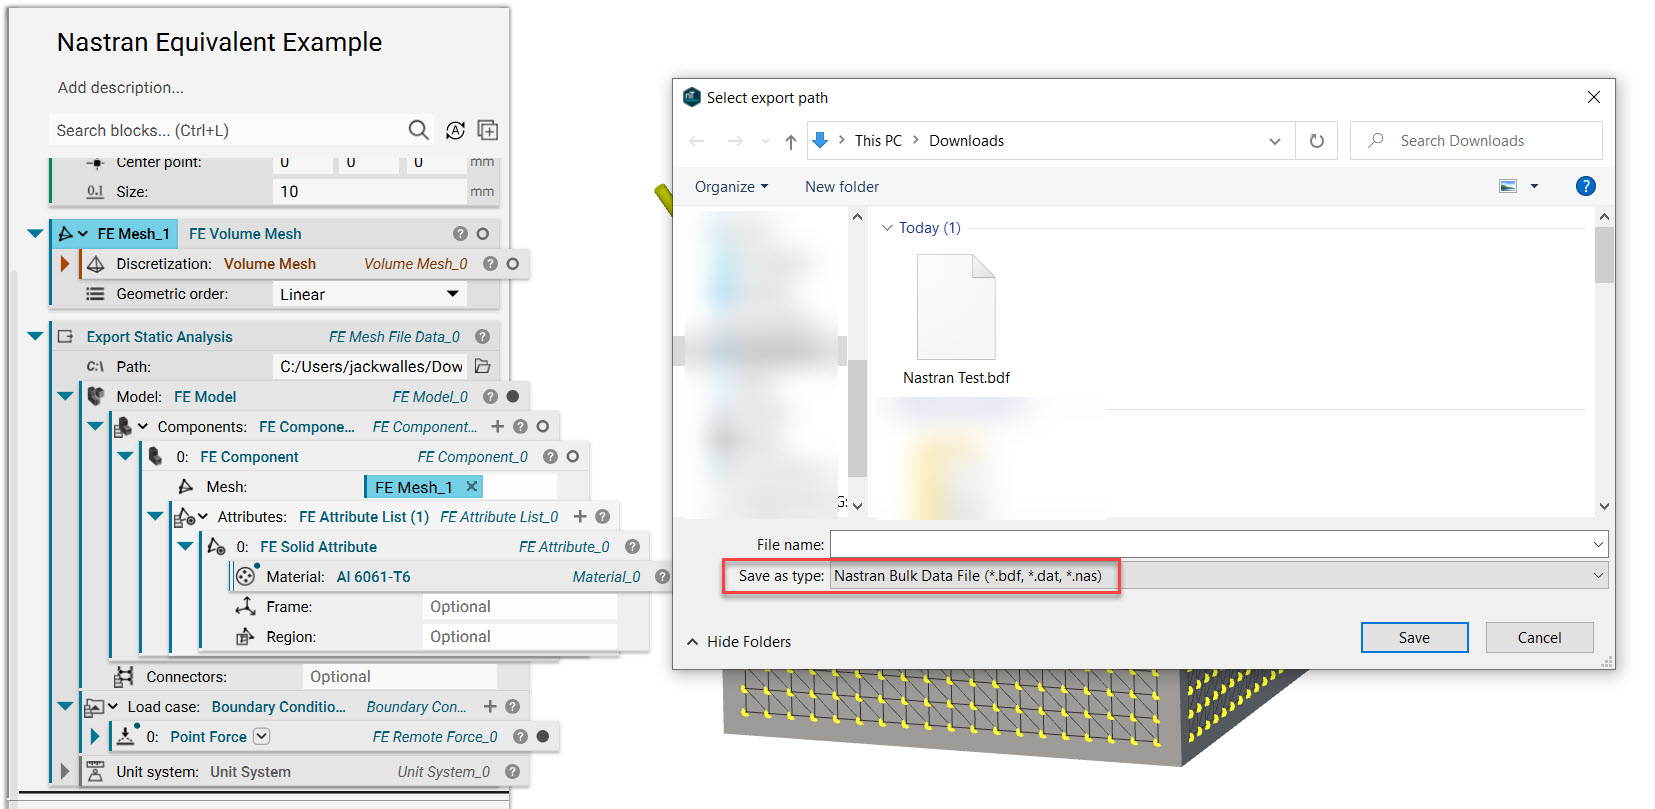Open help on Material row

point(662,576)
